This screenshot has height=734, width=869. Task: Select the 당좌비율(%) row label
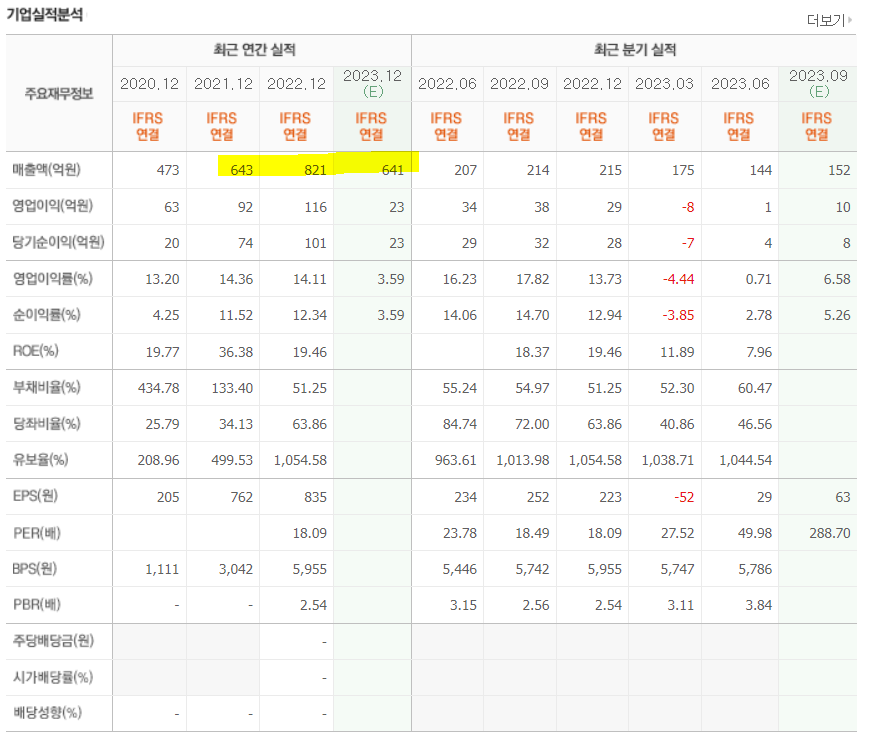47,424
